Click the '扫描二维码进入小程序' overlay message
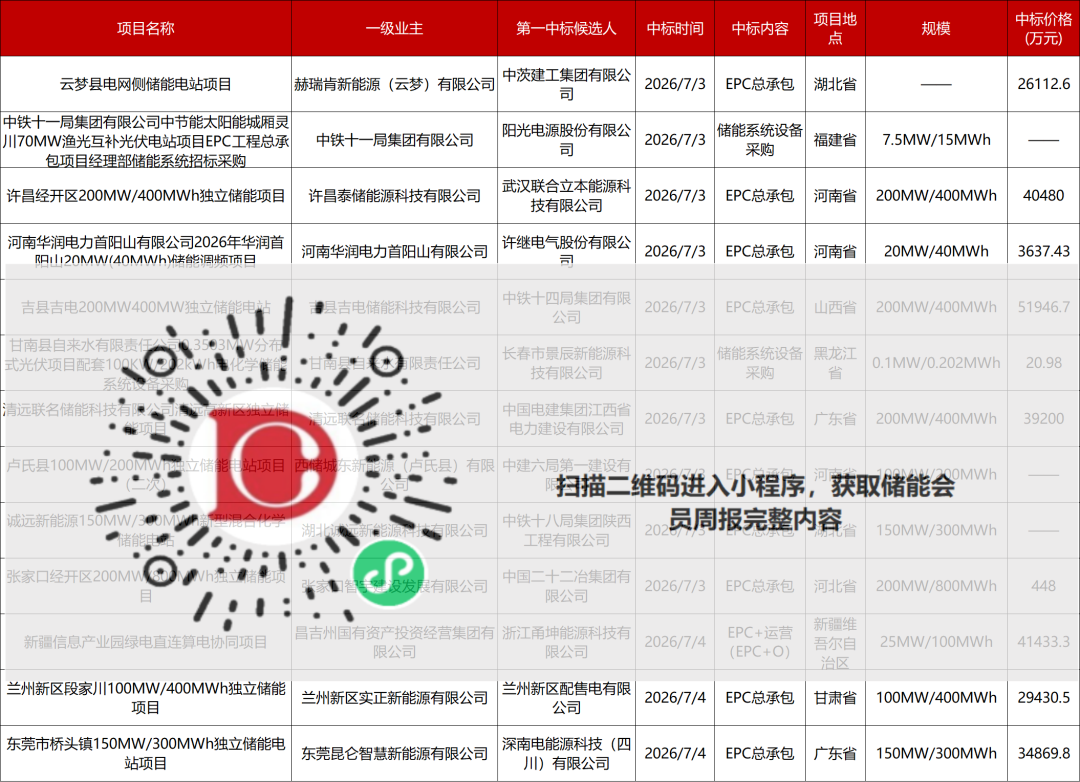The width and height of the screenshot is (1080, 782). 755,502
